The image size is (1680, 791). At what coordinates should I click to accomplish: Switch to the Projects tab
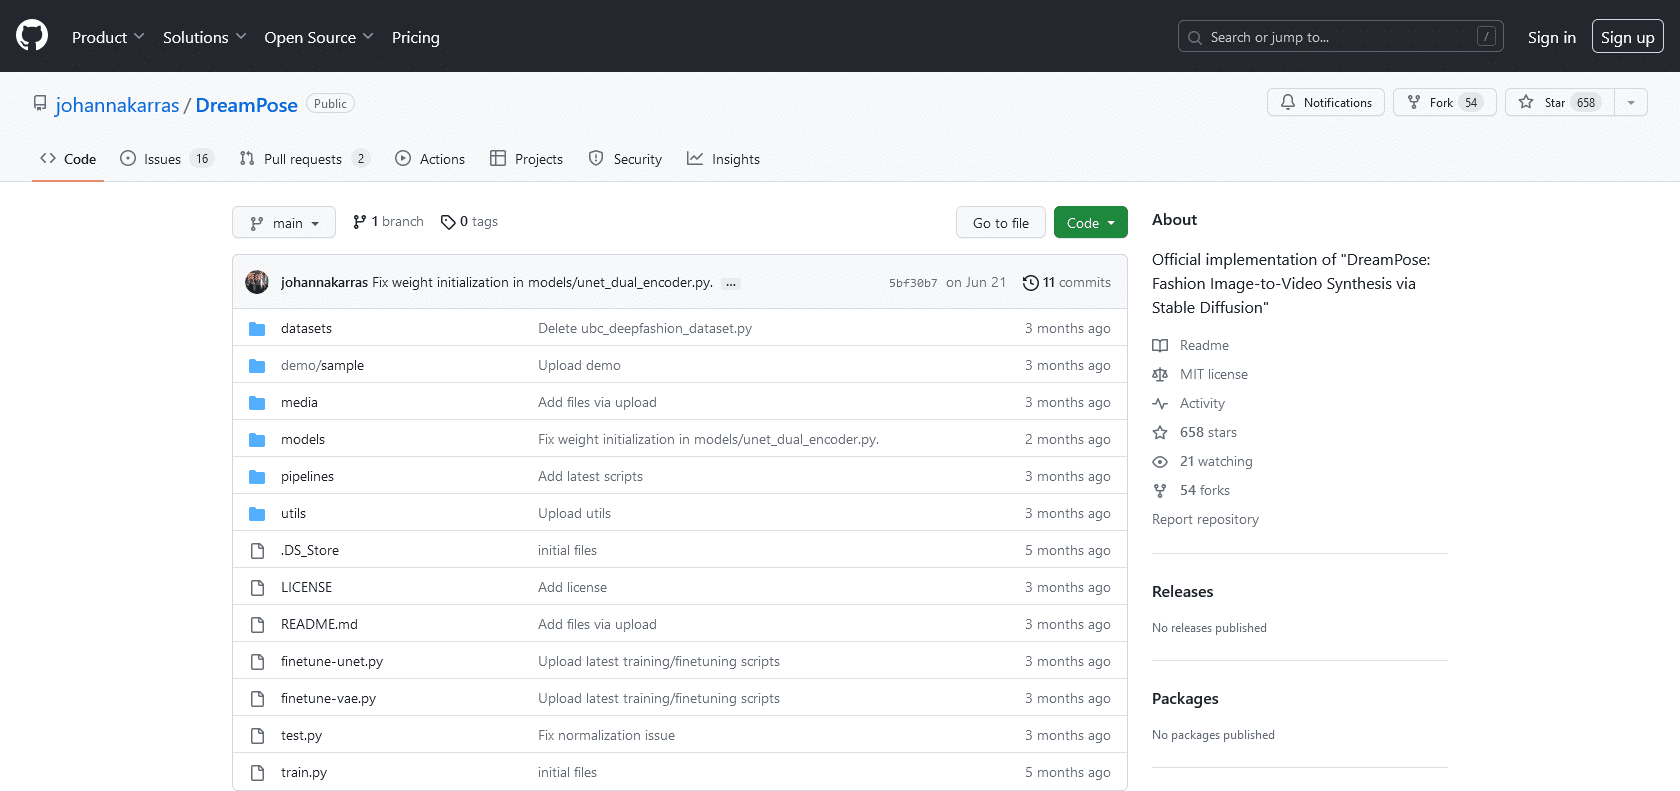526,159
